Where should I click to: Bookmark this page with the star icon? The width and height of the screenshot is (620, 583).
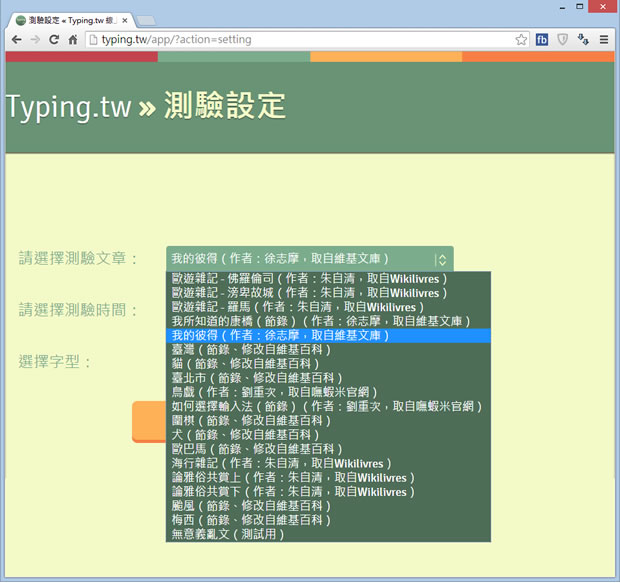(521, 40)
